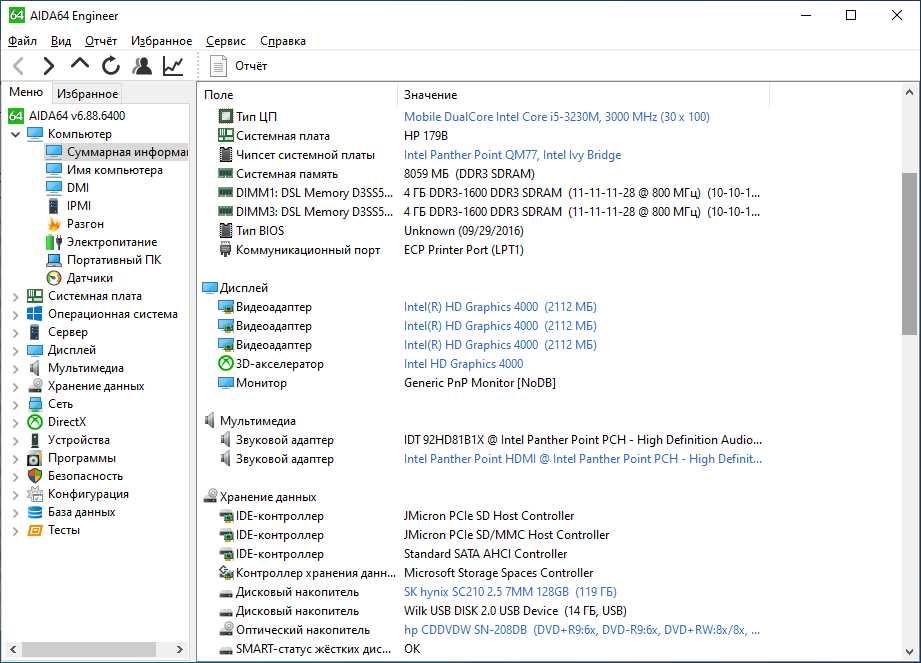Select Конфигурация in the tree
This screenshot has height=663, width=921.
pos(88,494)
